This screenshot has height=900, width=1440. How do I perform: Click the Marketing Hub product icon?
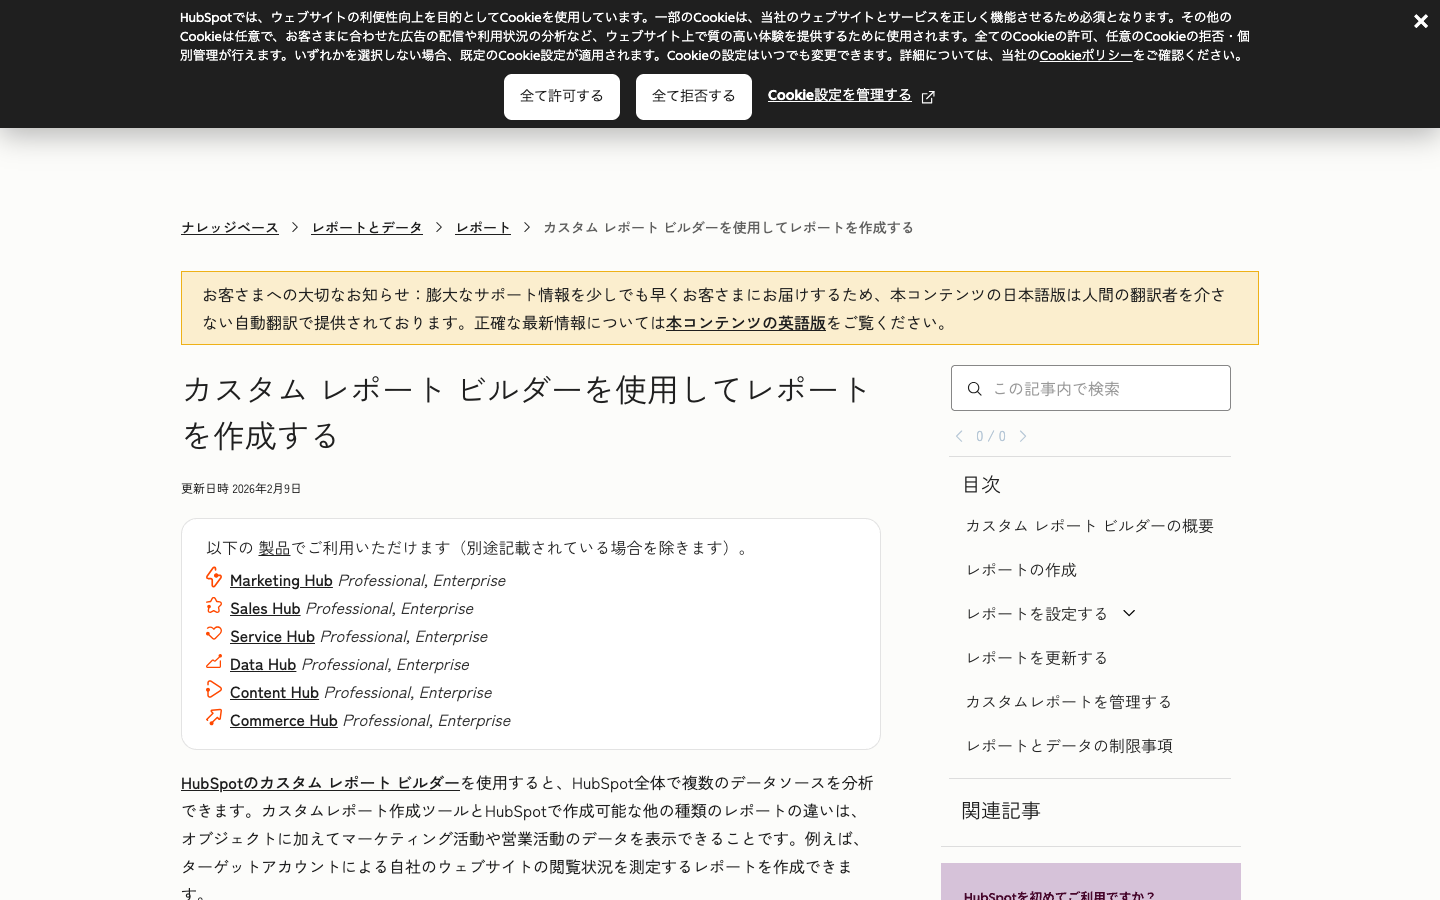pyautogui.click(x=214, y=578)
